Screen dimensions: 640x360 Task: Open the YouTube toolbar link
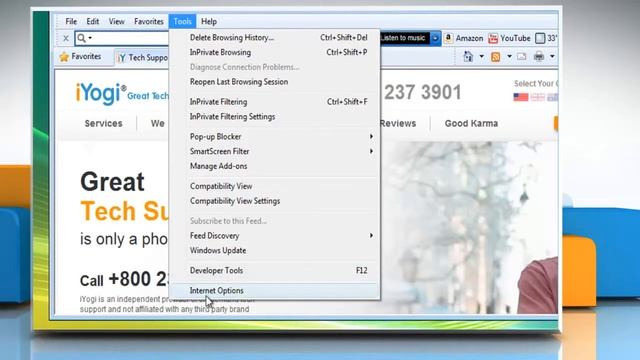click(x=509, y=38)
